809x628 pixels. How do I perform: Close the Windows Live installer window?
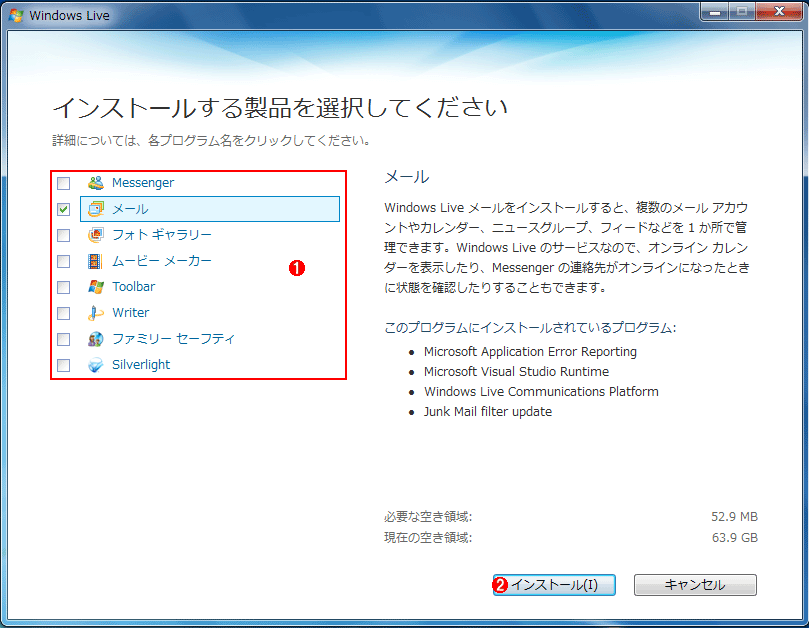point(780,12)
